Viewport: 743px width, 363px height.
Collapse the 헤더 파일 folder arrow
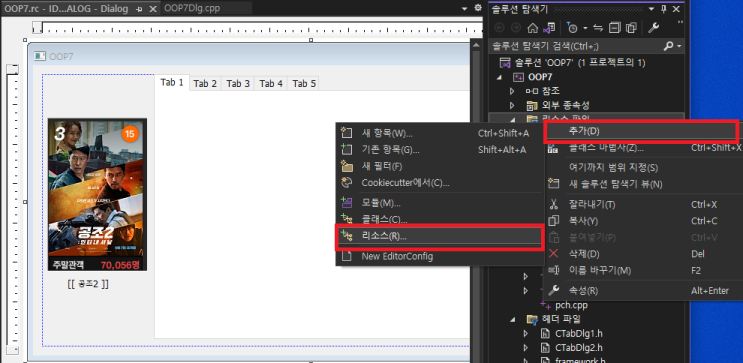click(513, 319)
